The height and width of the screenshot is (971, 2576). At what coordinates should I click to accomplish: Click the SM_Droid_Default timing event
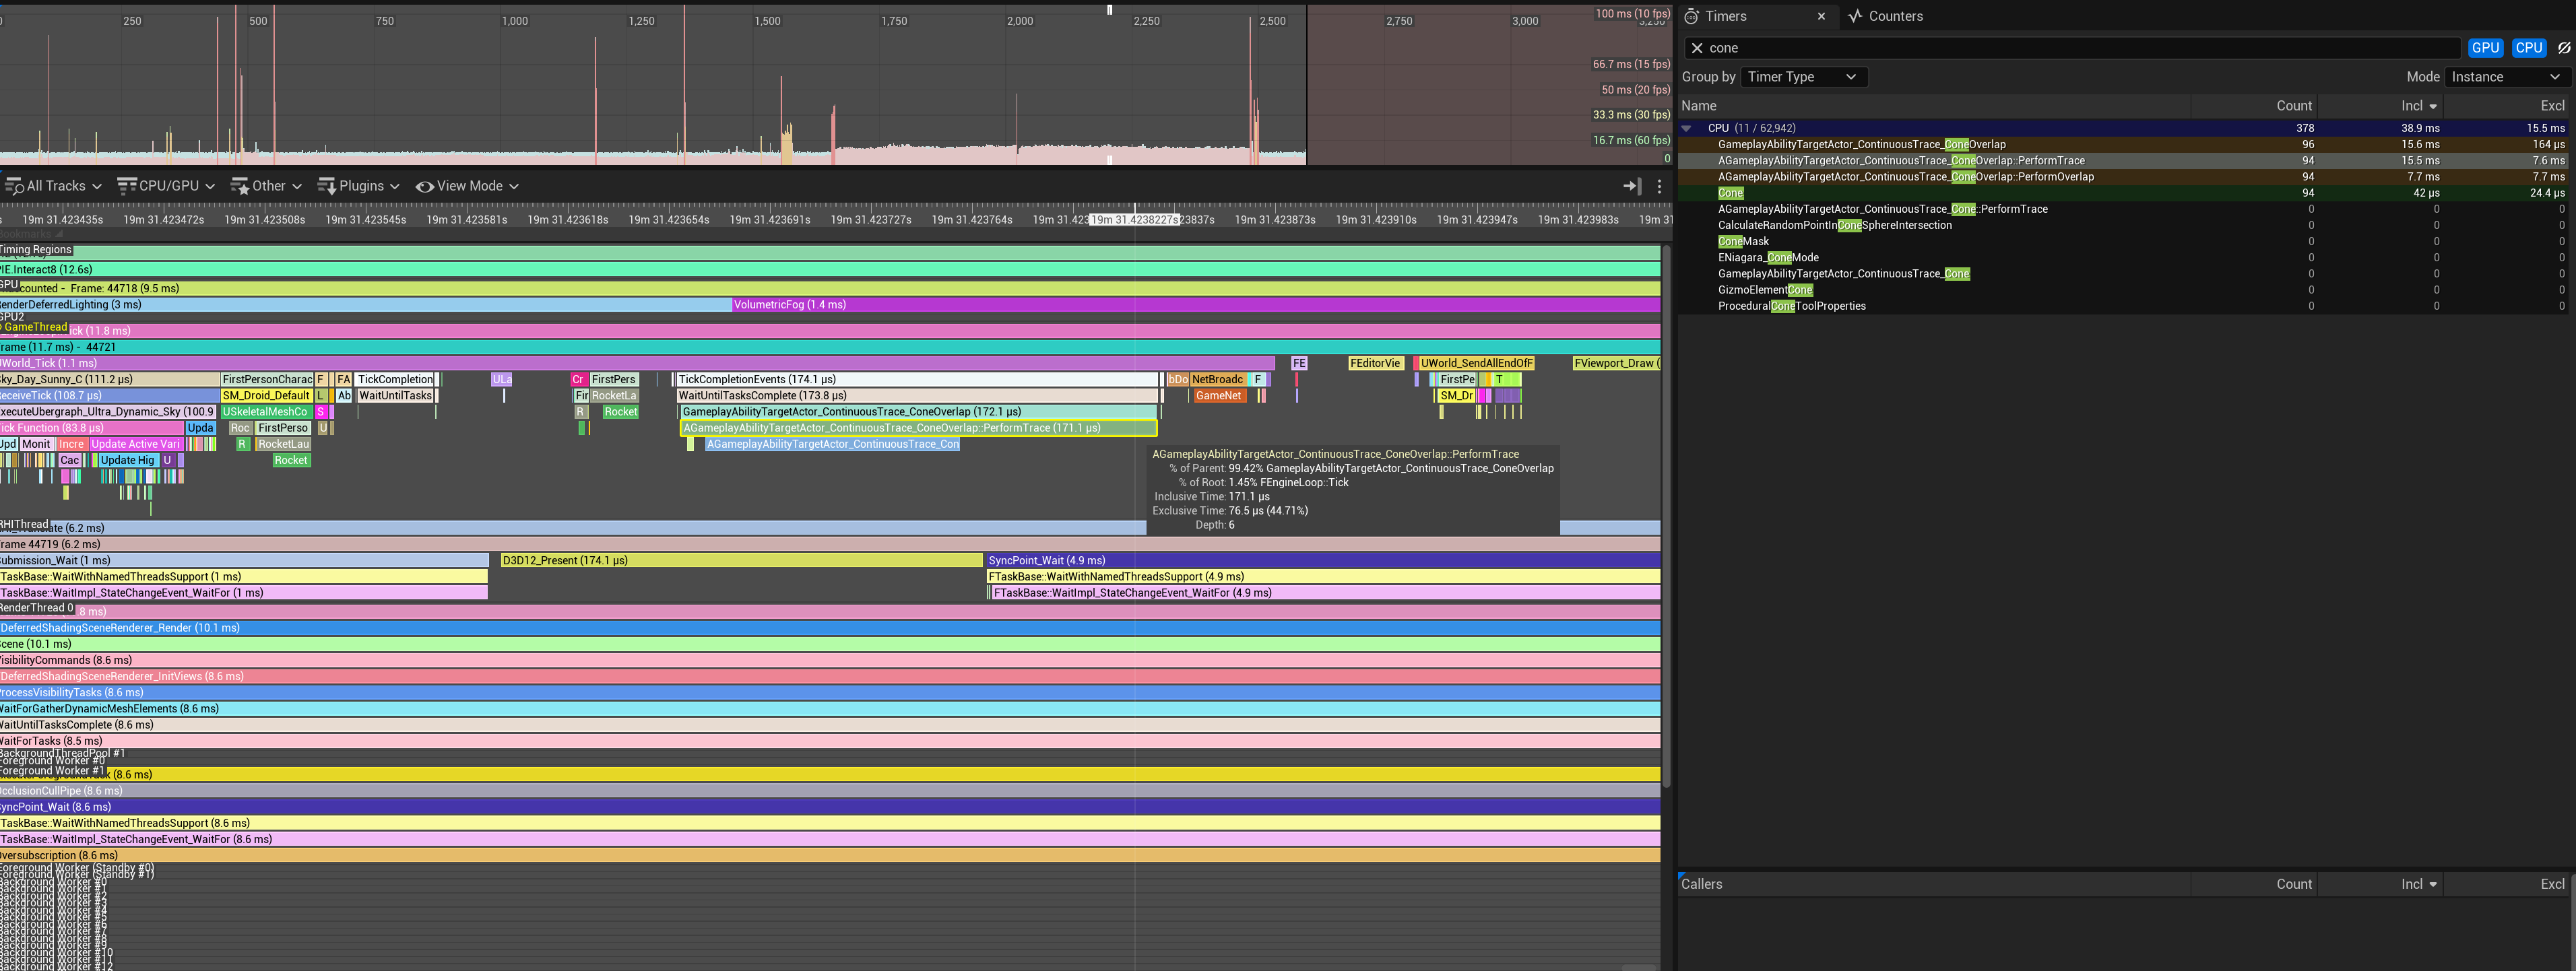pyautogui.click(x=266, y=395)
